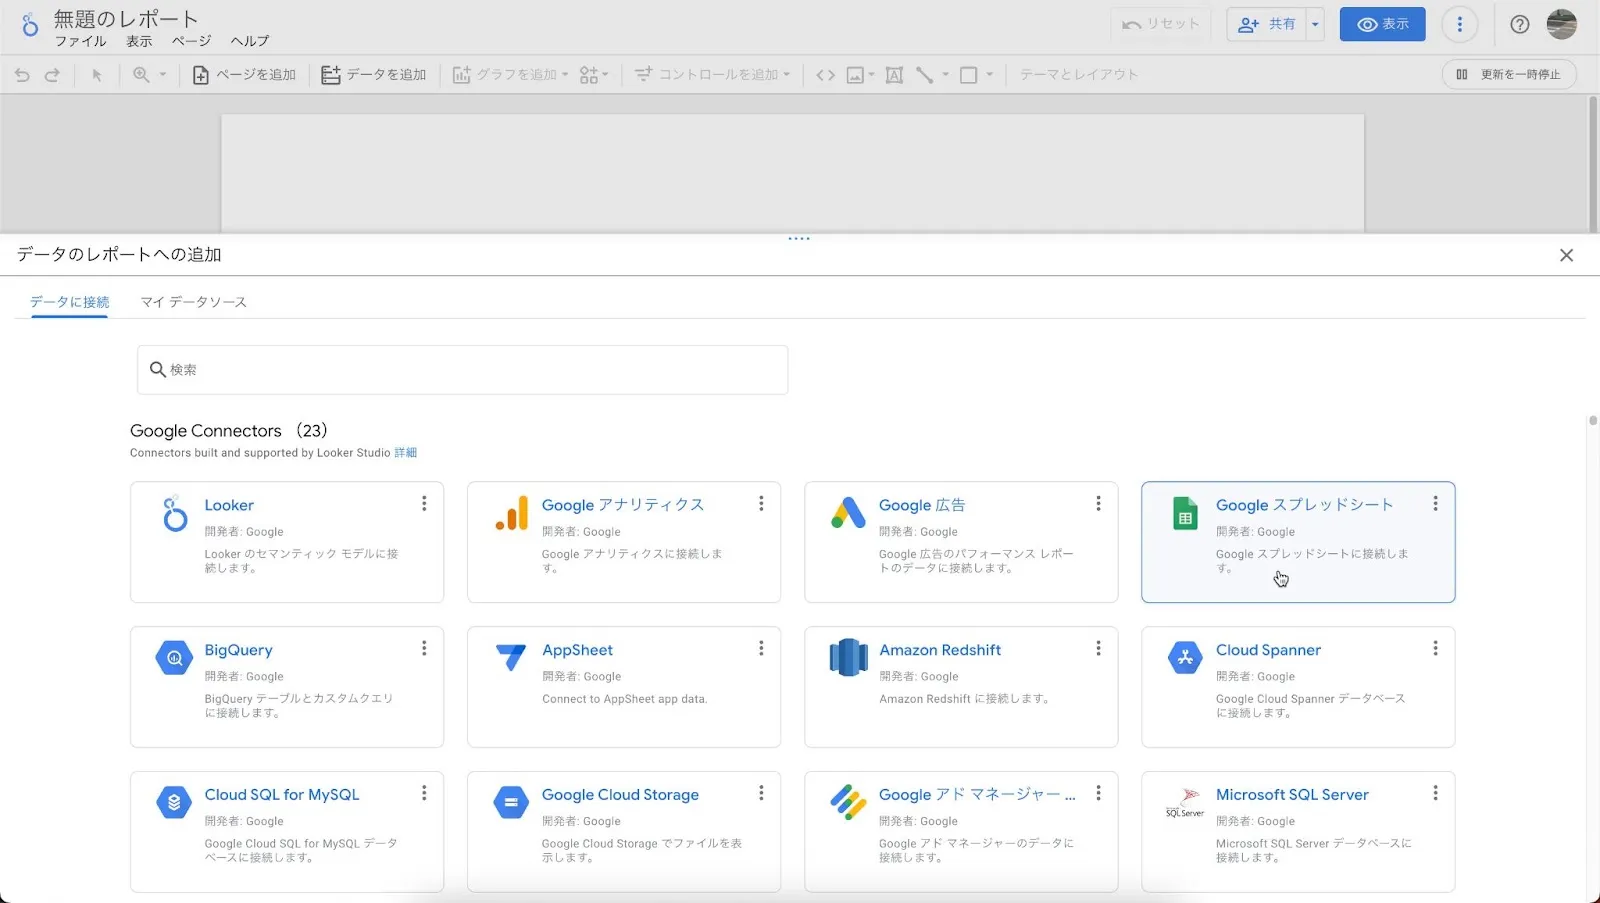Open more options for Google アナリティクス
This screenshot has width=1600, height=903.
(761, 504)
